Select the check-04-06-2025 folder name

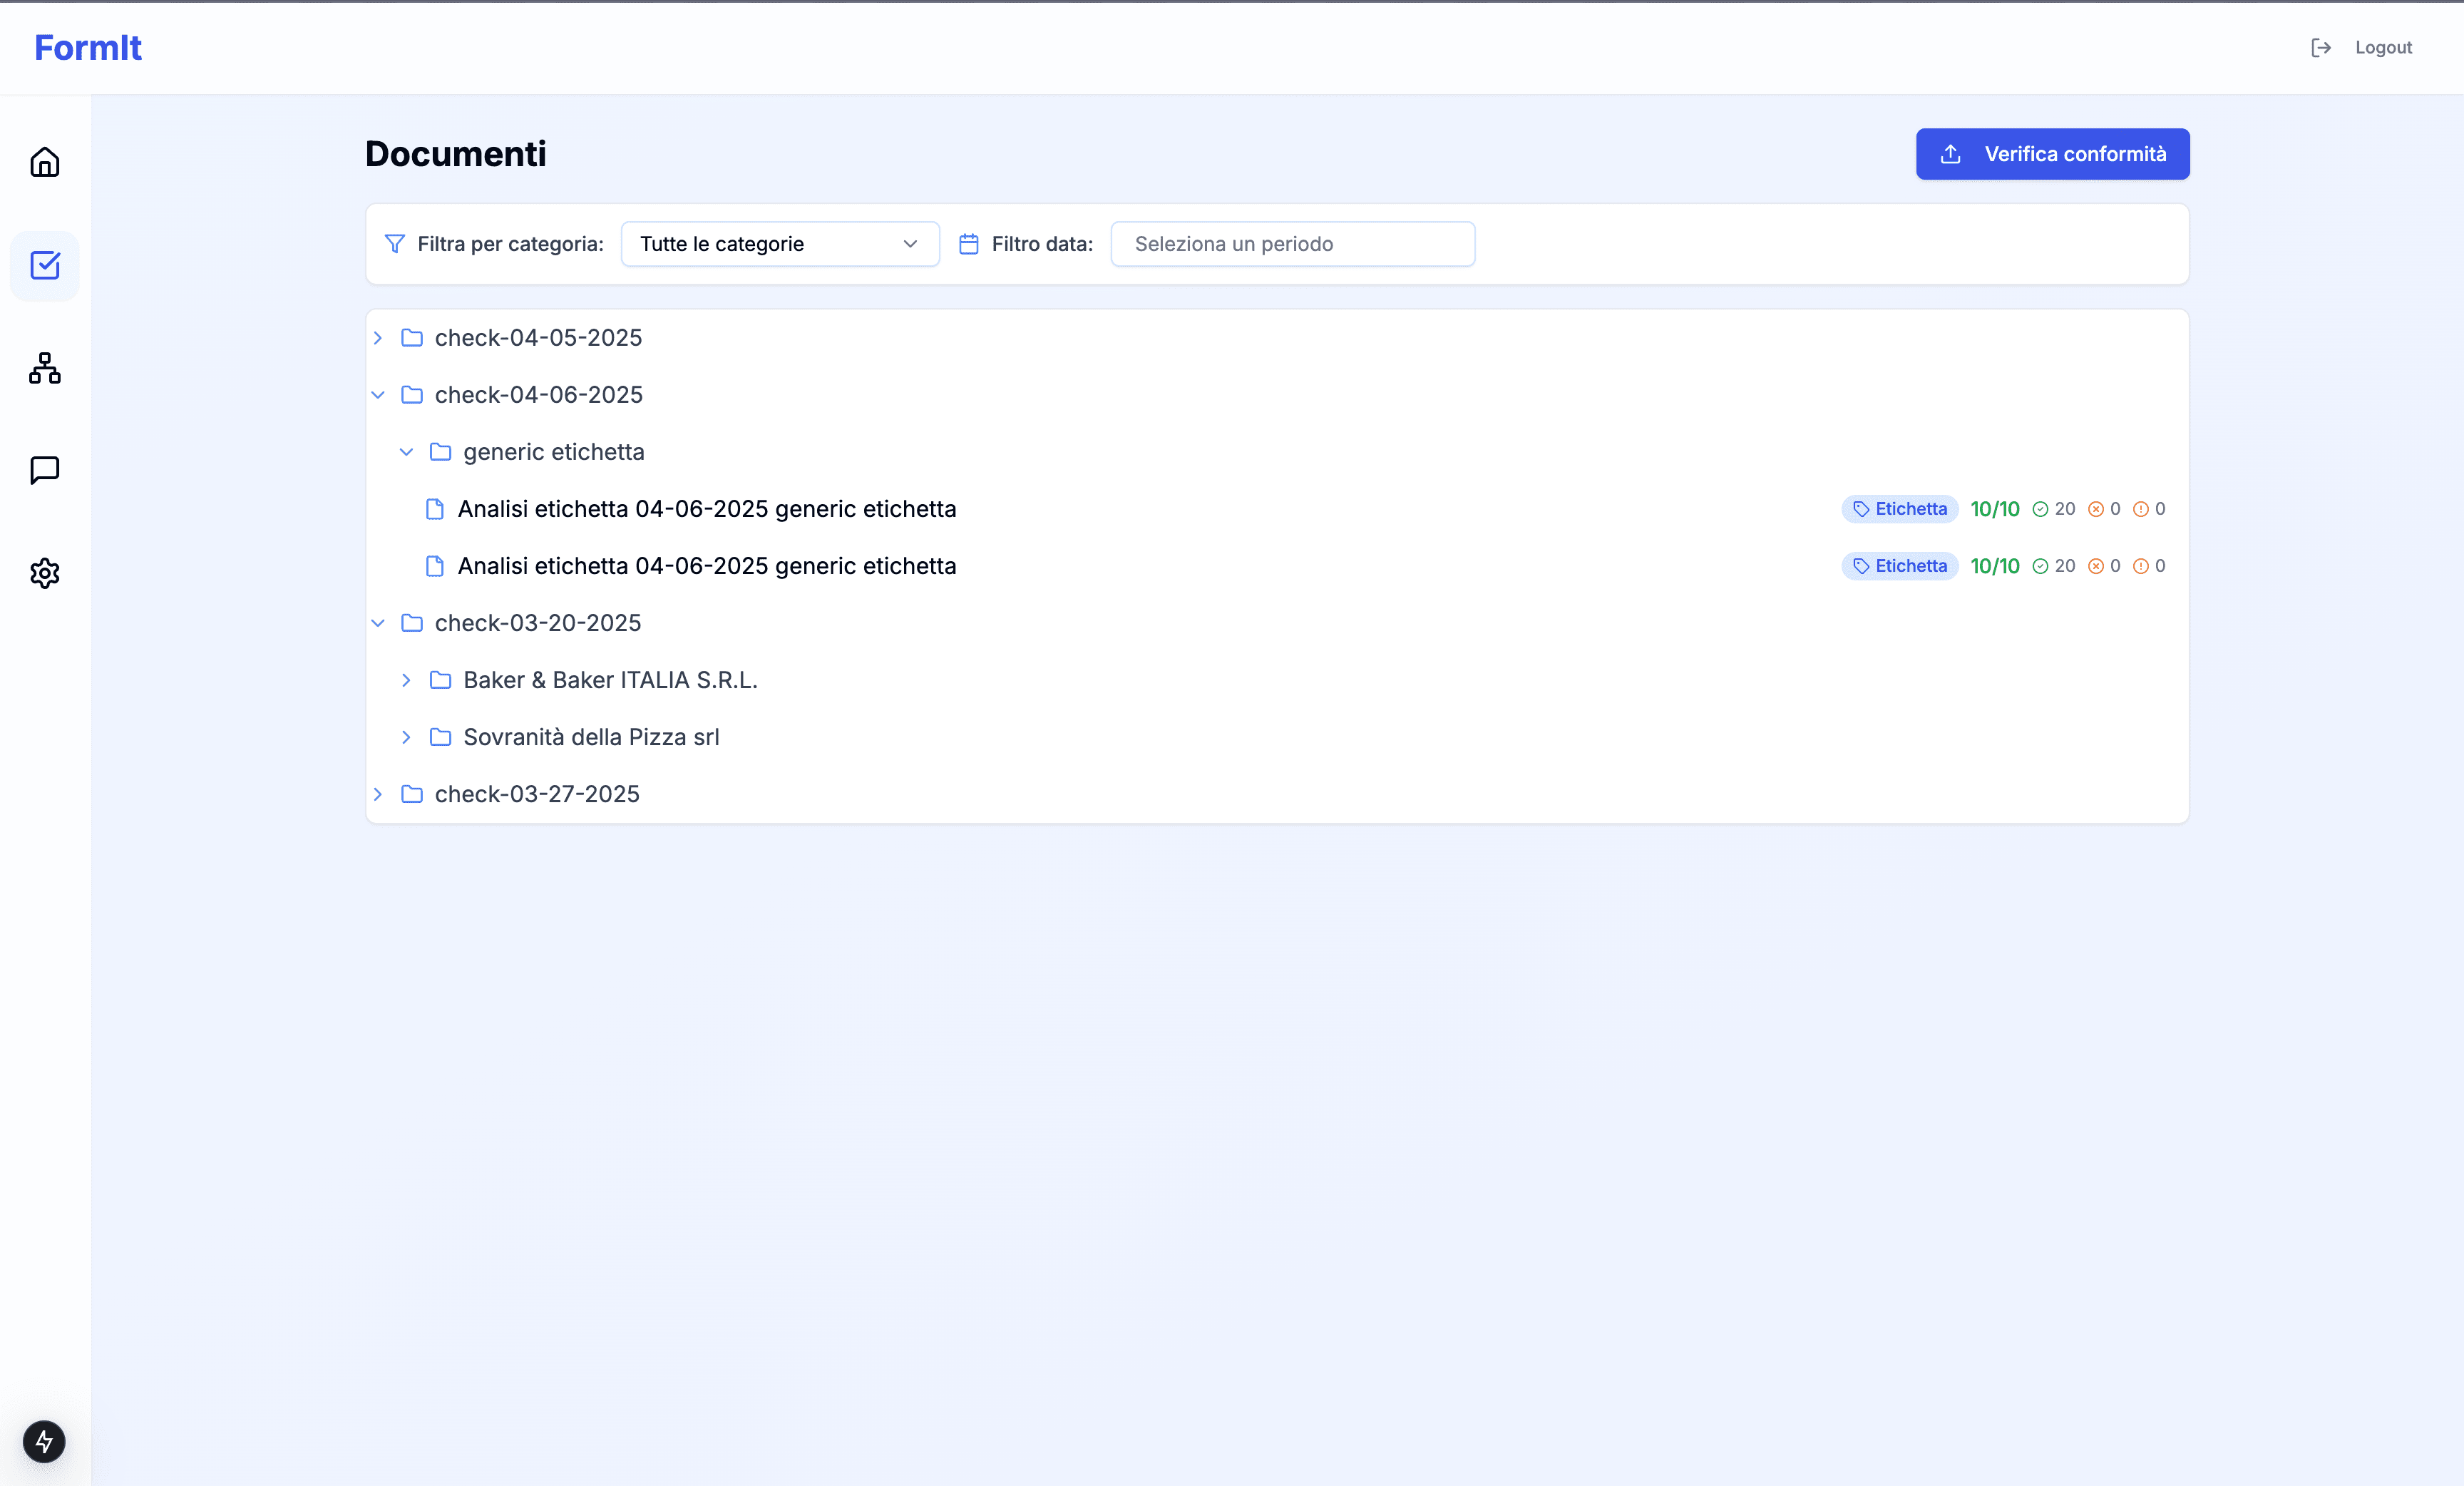click(538, 395)
